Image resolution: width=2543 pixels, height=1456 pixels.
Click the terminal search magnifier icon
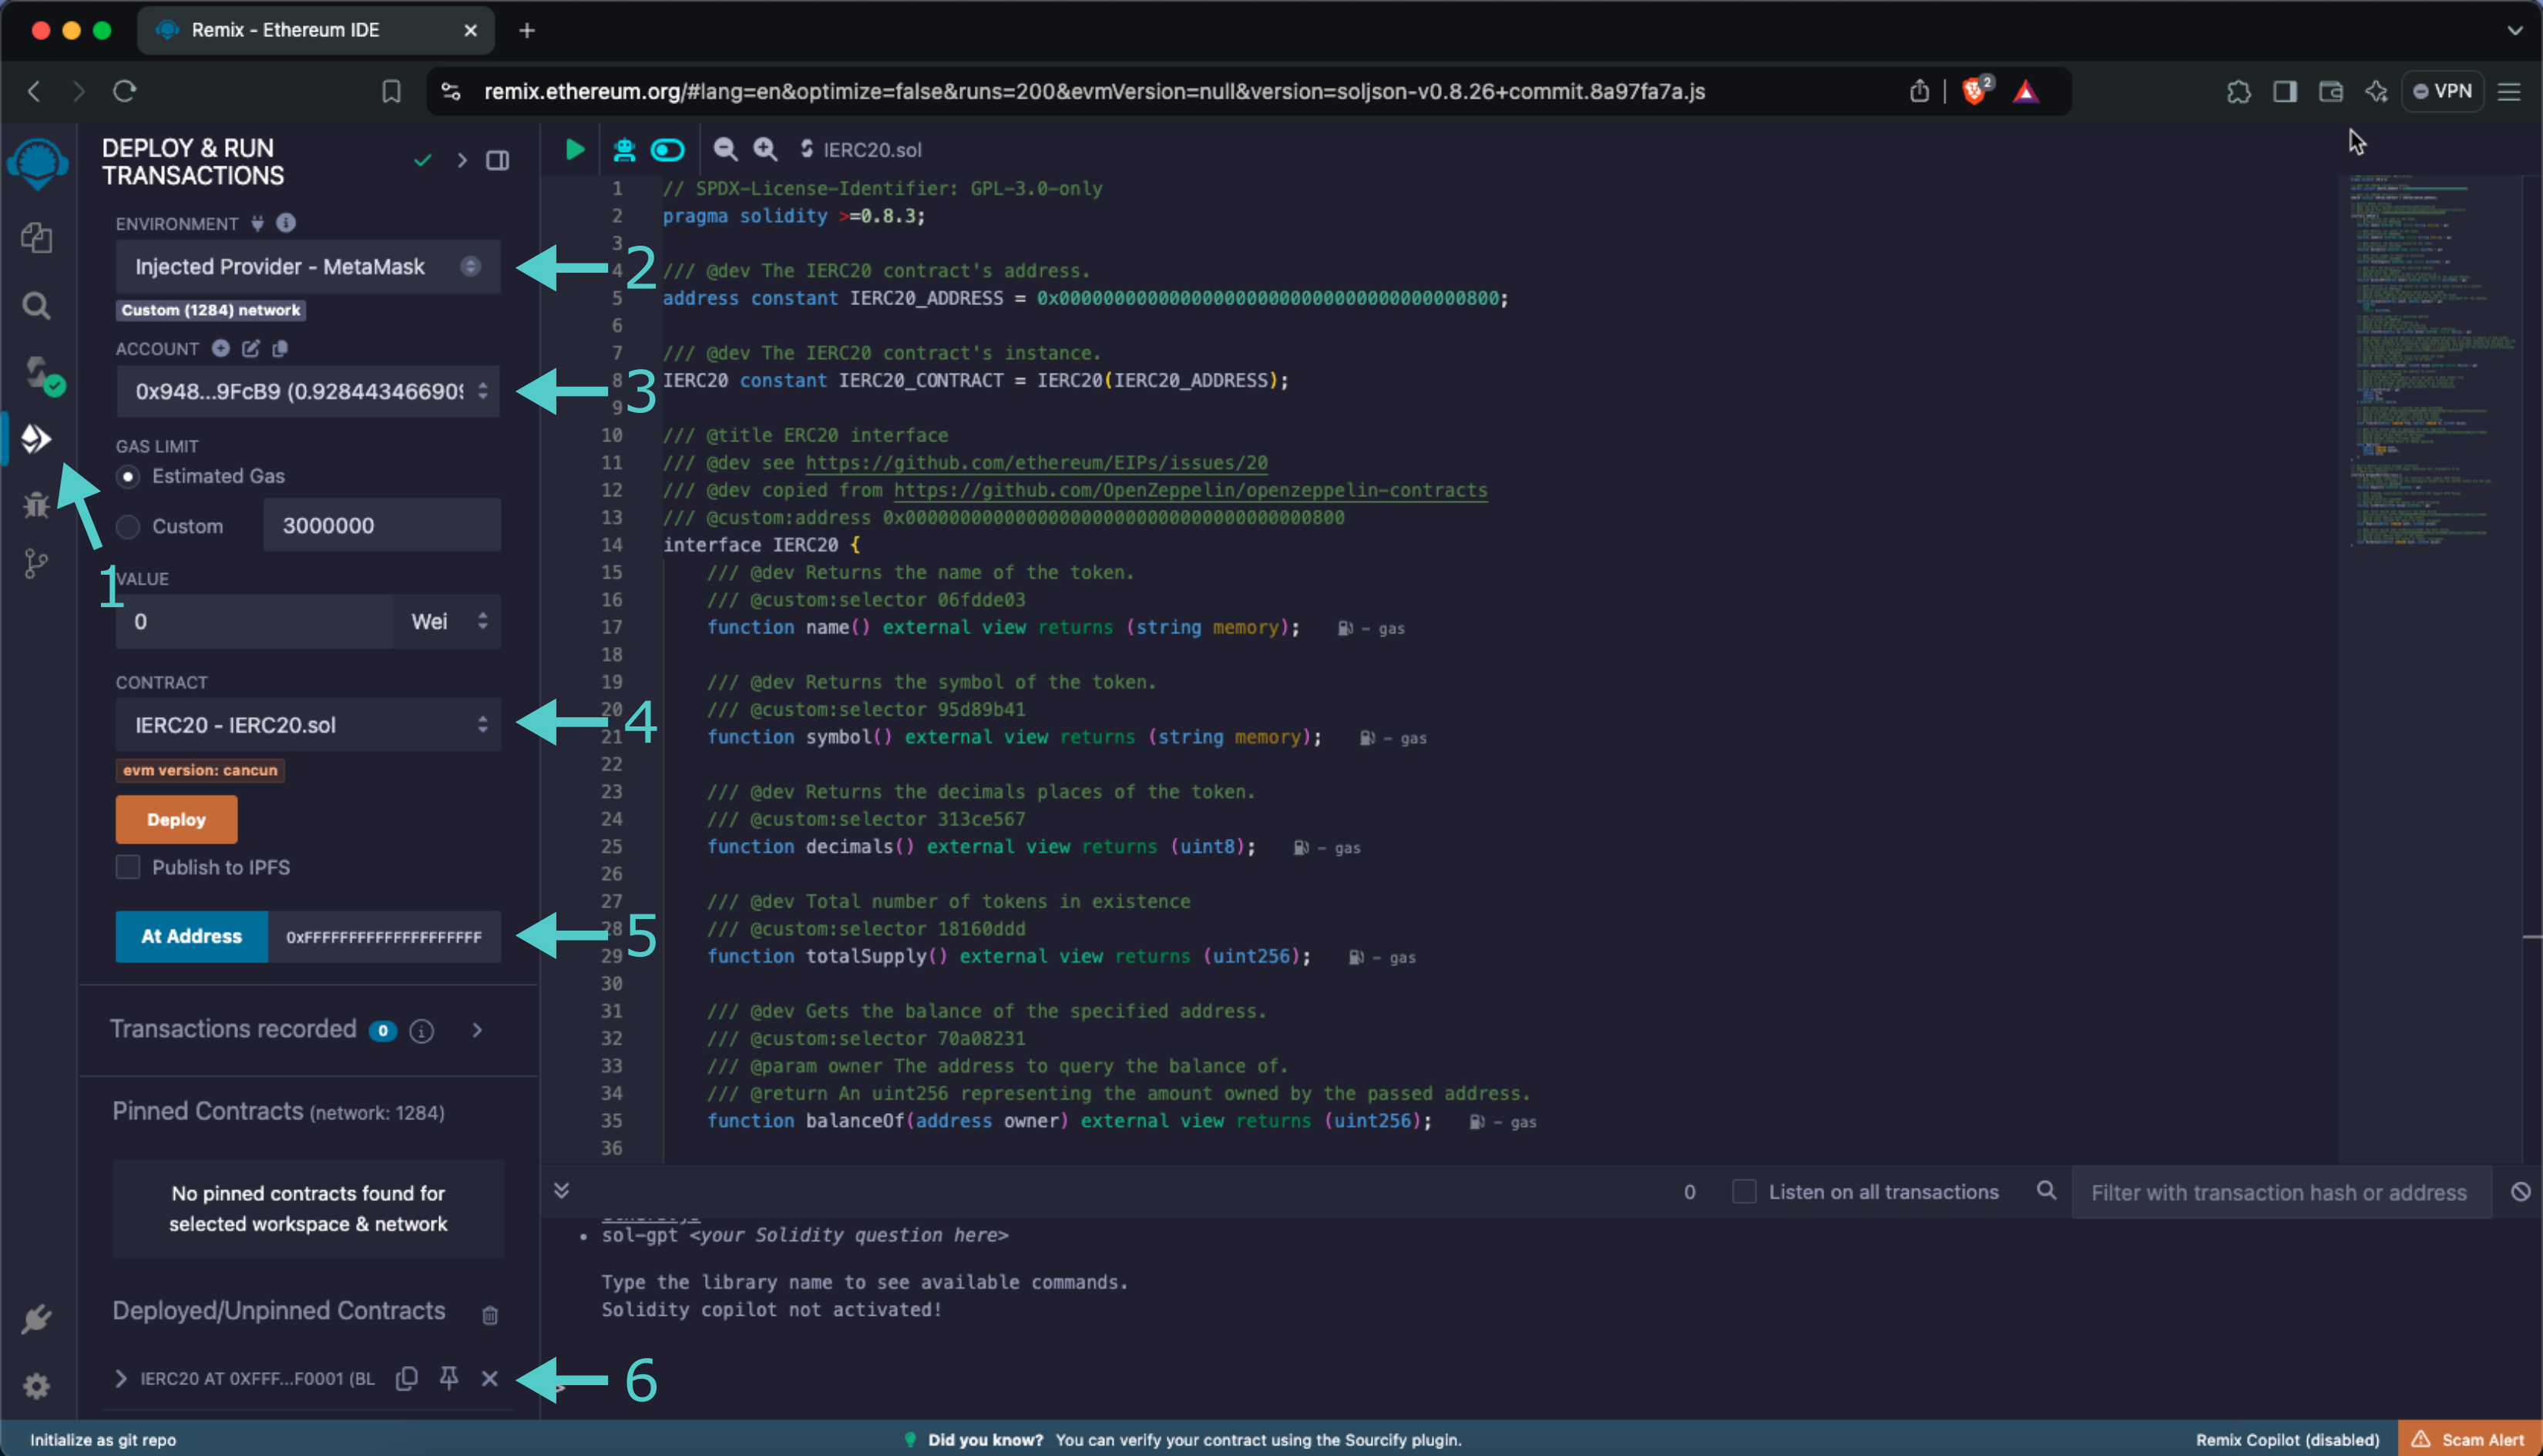pyautogui.click(x=2046, y=1190)
